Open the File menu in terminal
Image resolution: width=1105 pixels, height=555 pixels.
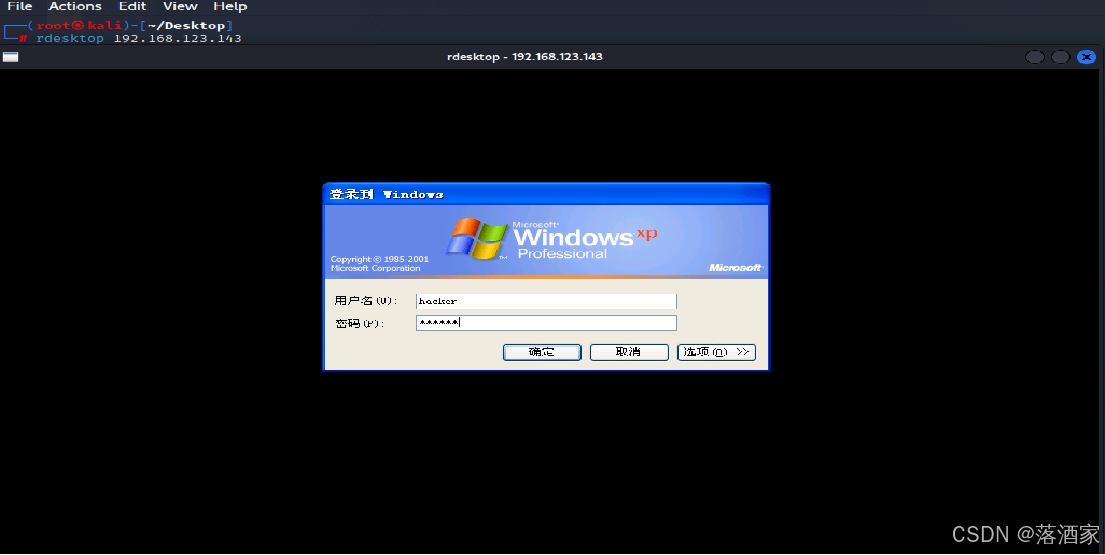pos(20,6)
